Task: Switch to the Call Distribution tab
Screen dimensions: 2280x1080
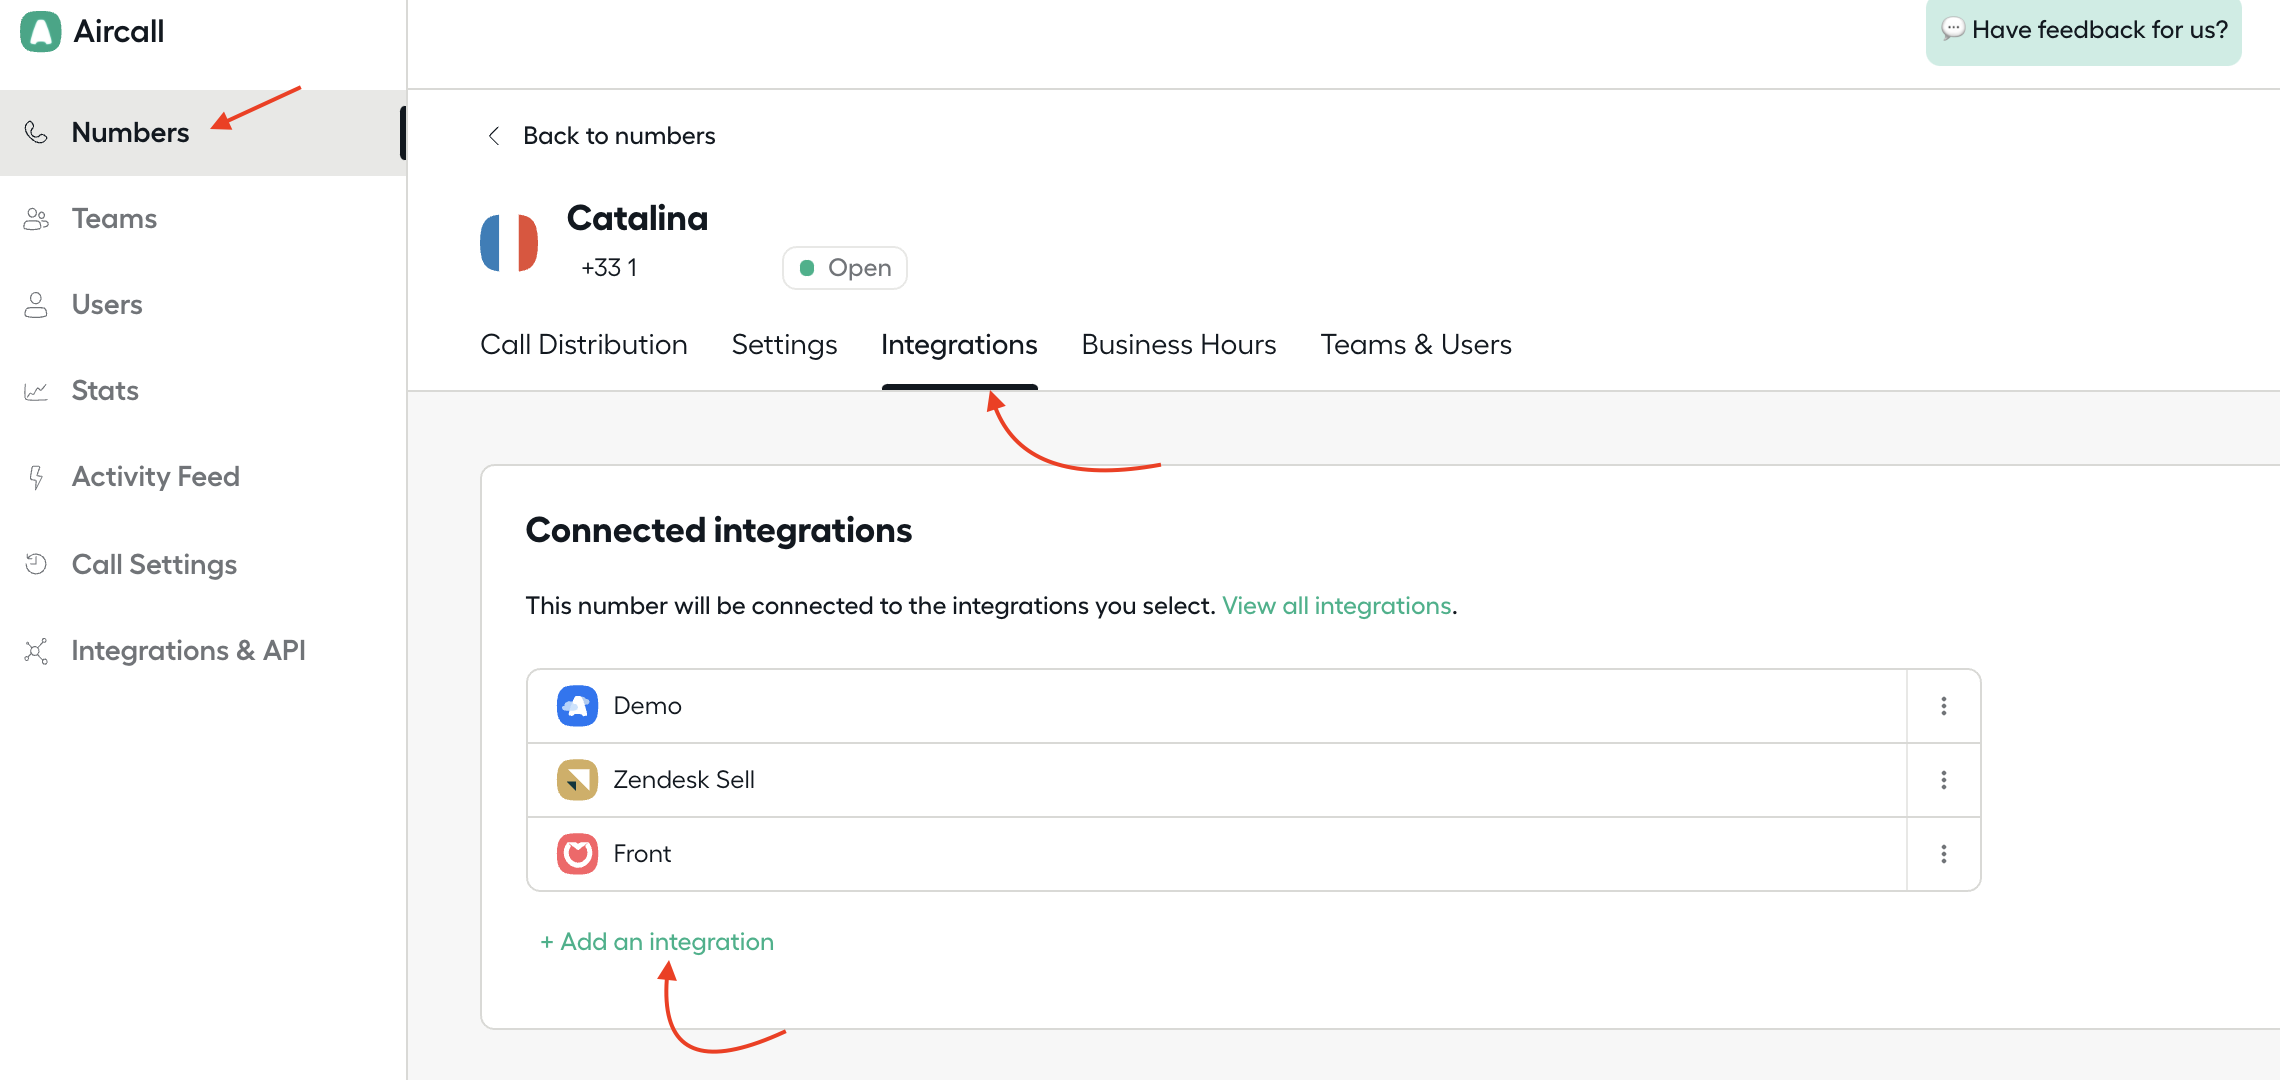Action: [x=584, y=345]
